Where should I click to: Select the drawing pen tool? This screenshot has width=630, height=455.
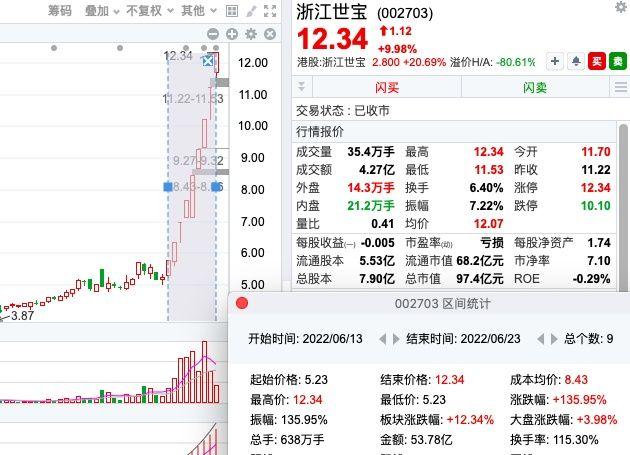tap(251, 11)
